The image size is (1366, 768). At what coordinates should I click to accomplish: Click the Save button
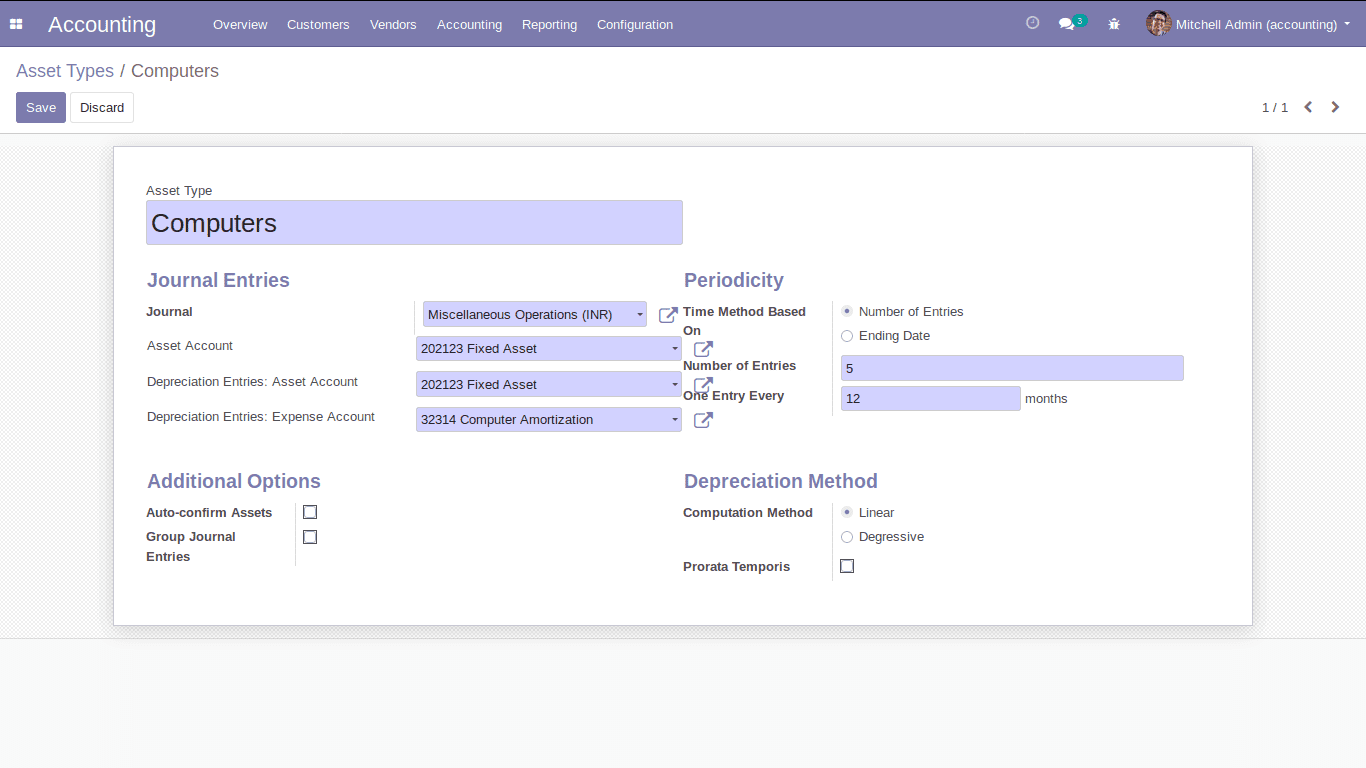click(41, 108)
